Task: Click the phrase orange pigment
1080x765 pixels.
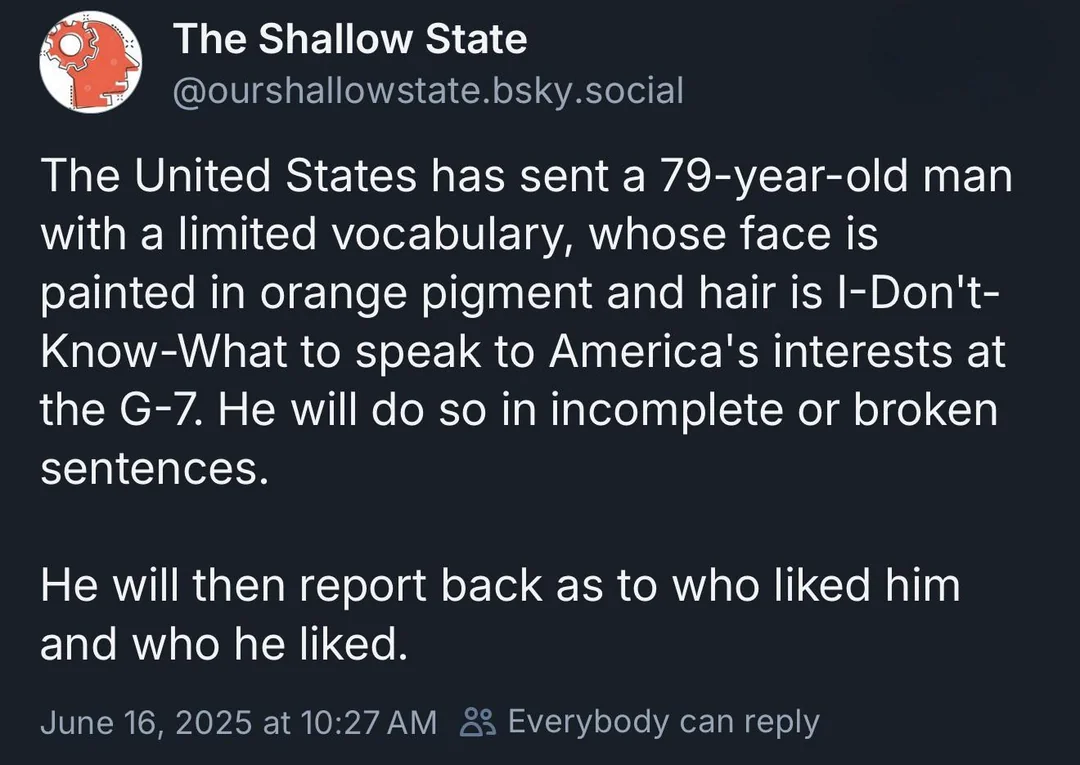Action: tap(426, 293)
